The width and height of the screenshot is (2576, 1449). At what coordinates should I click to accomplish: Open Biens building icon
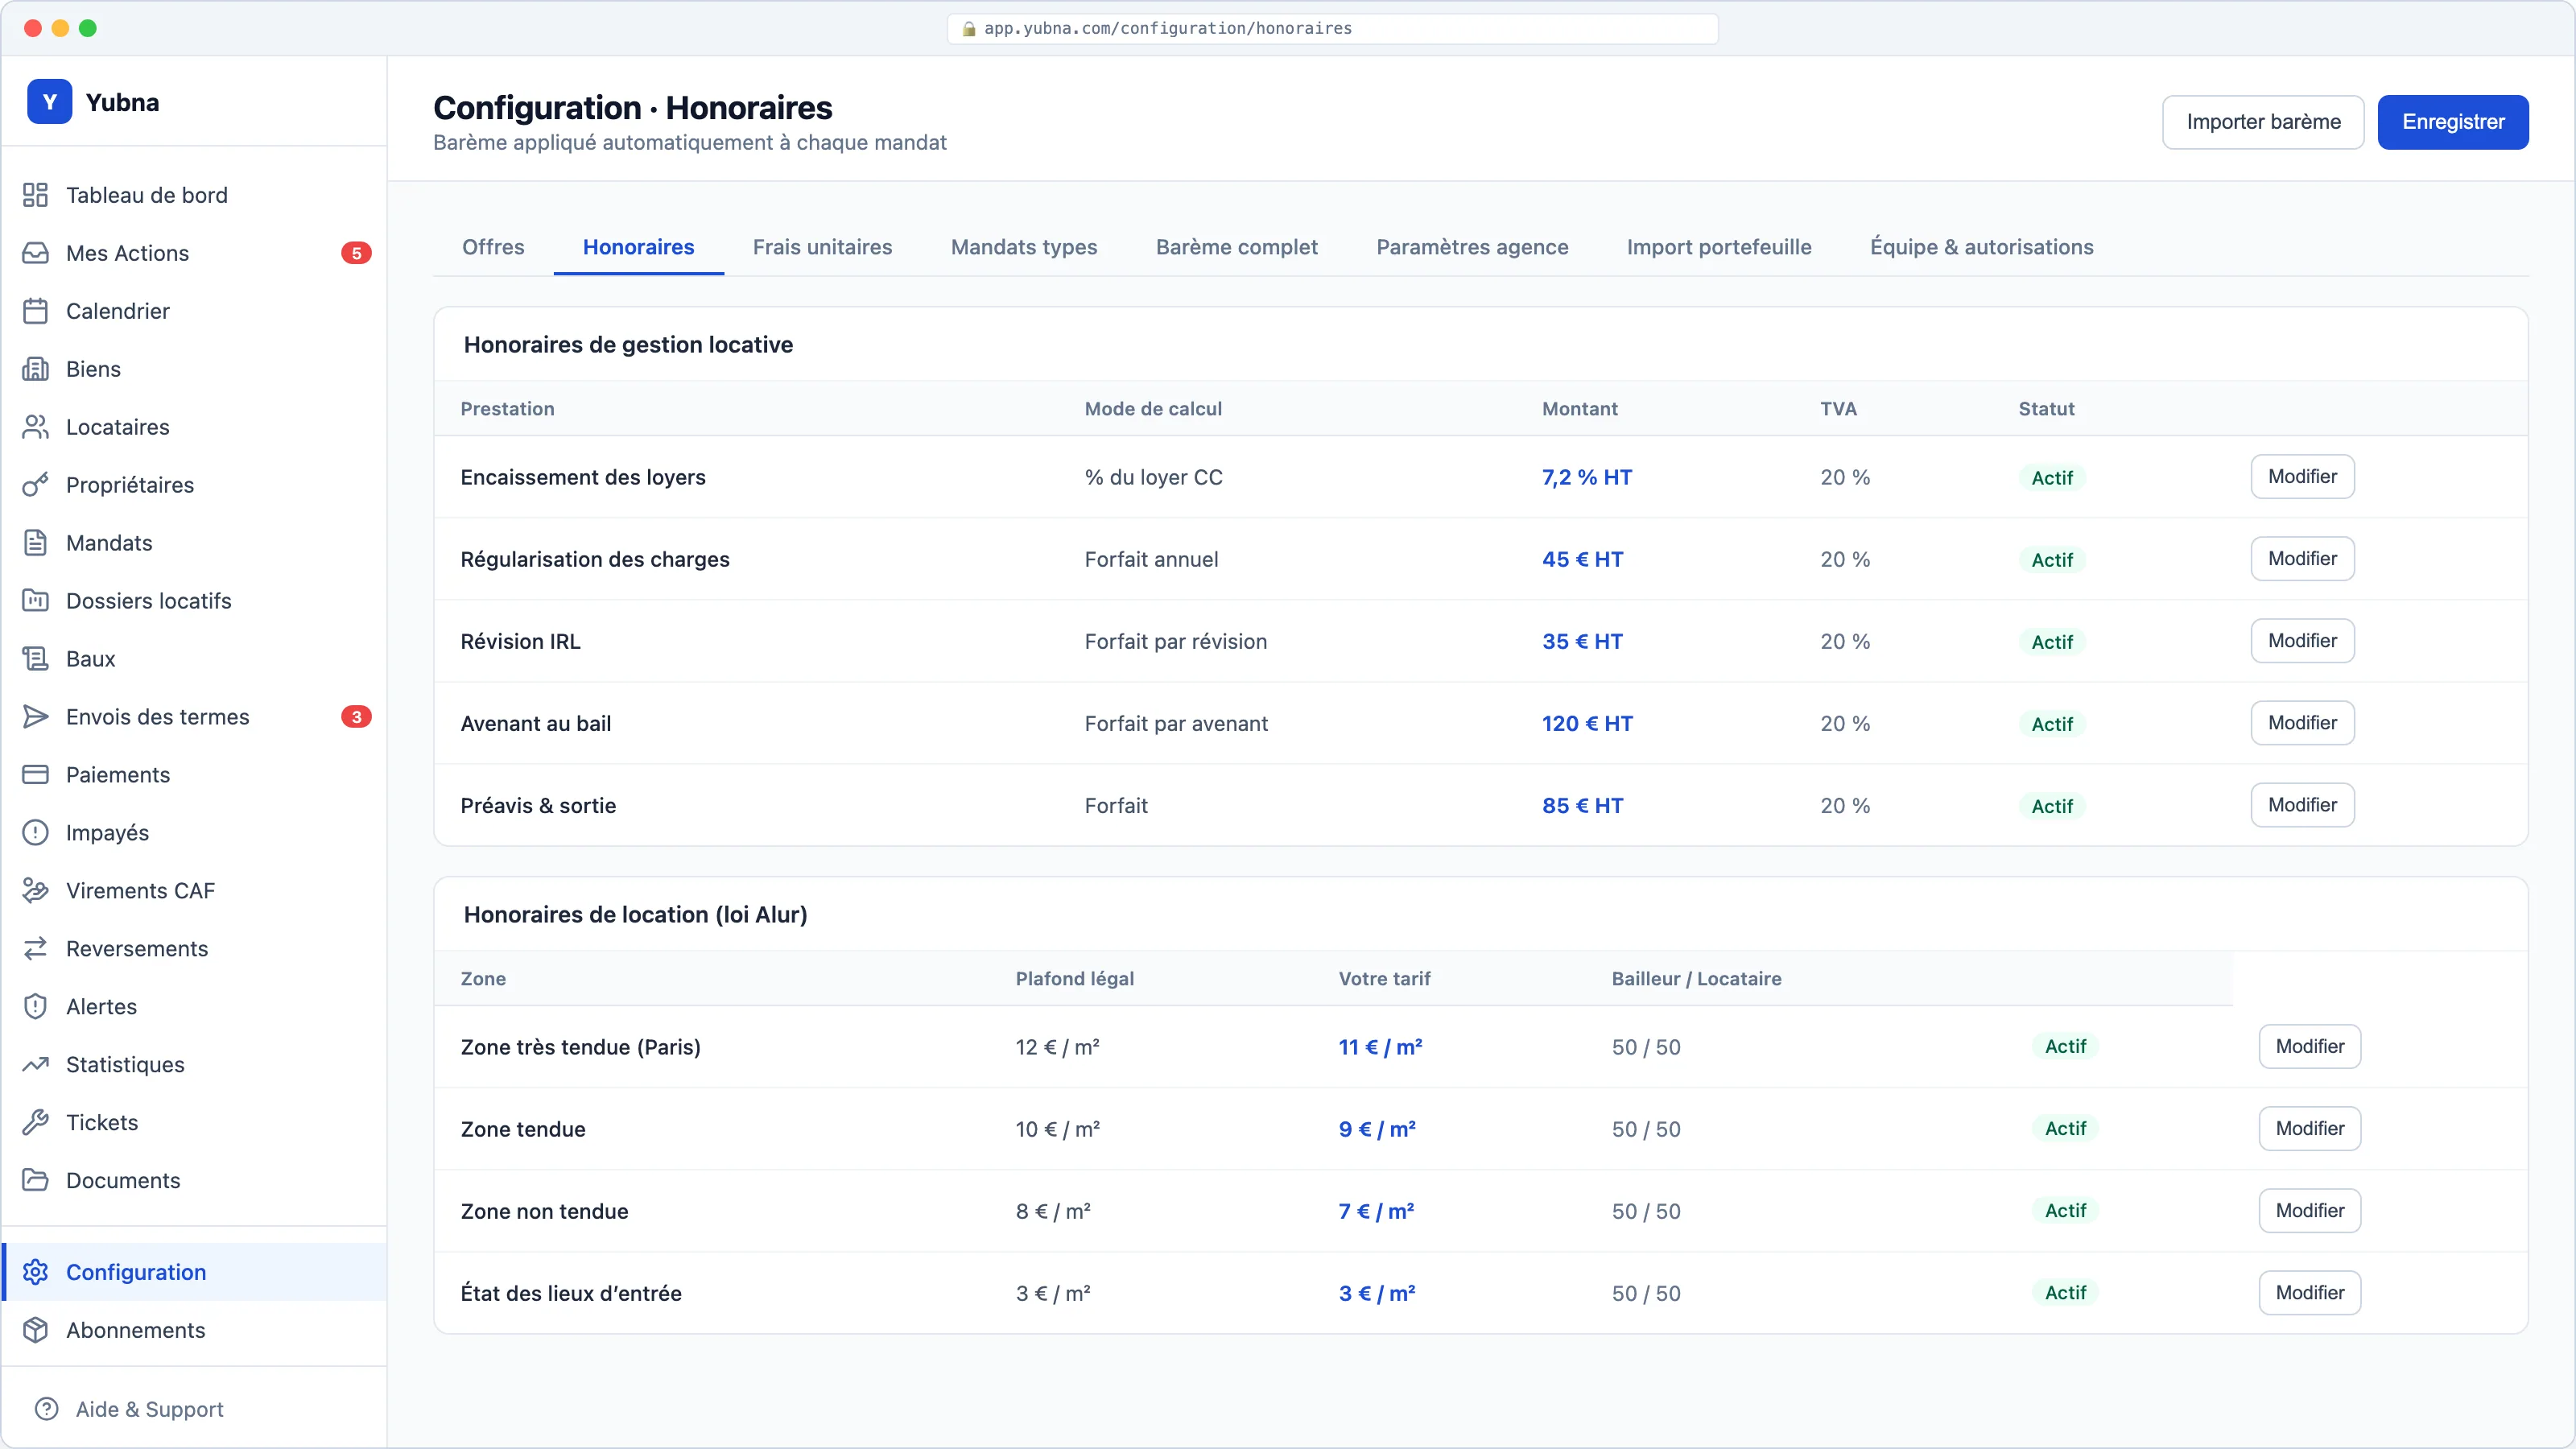(35, 369)
